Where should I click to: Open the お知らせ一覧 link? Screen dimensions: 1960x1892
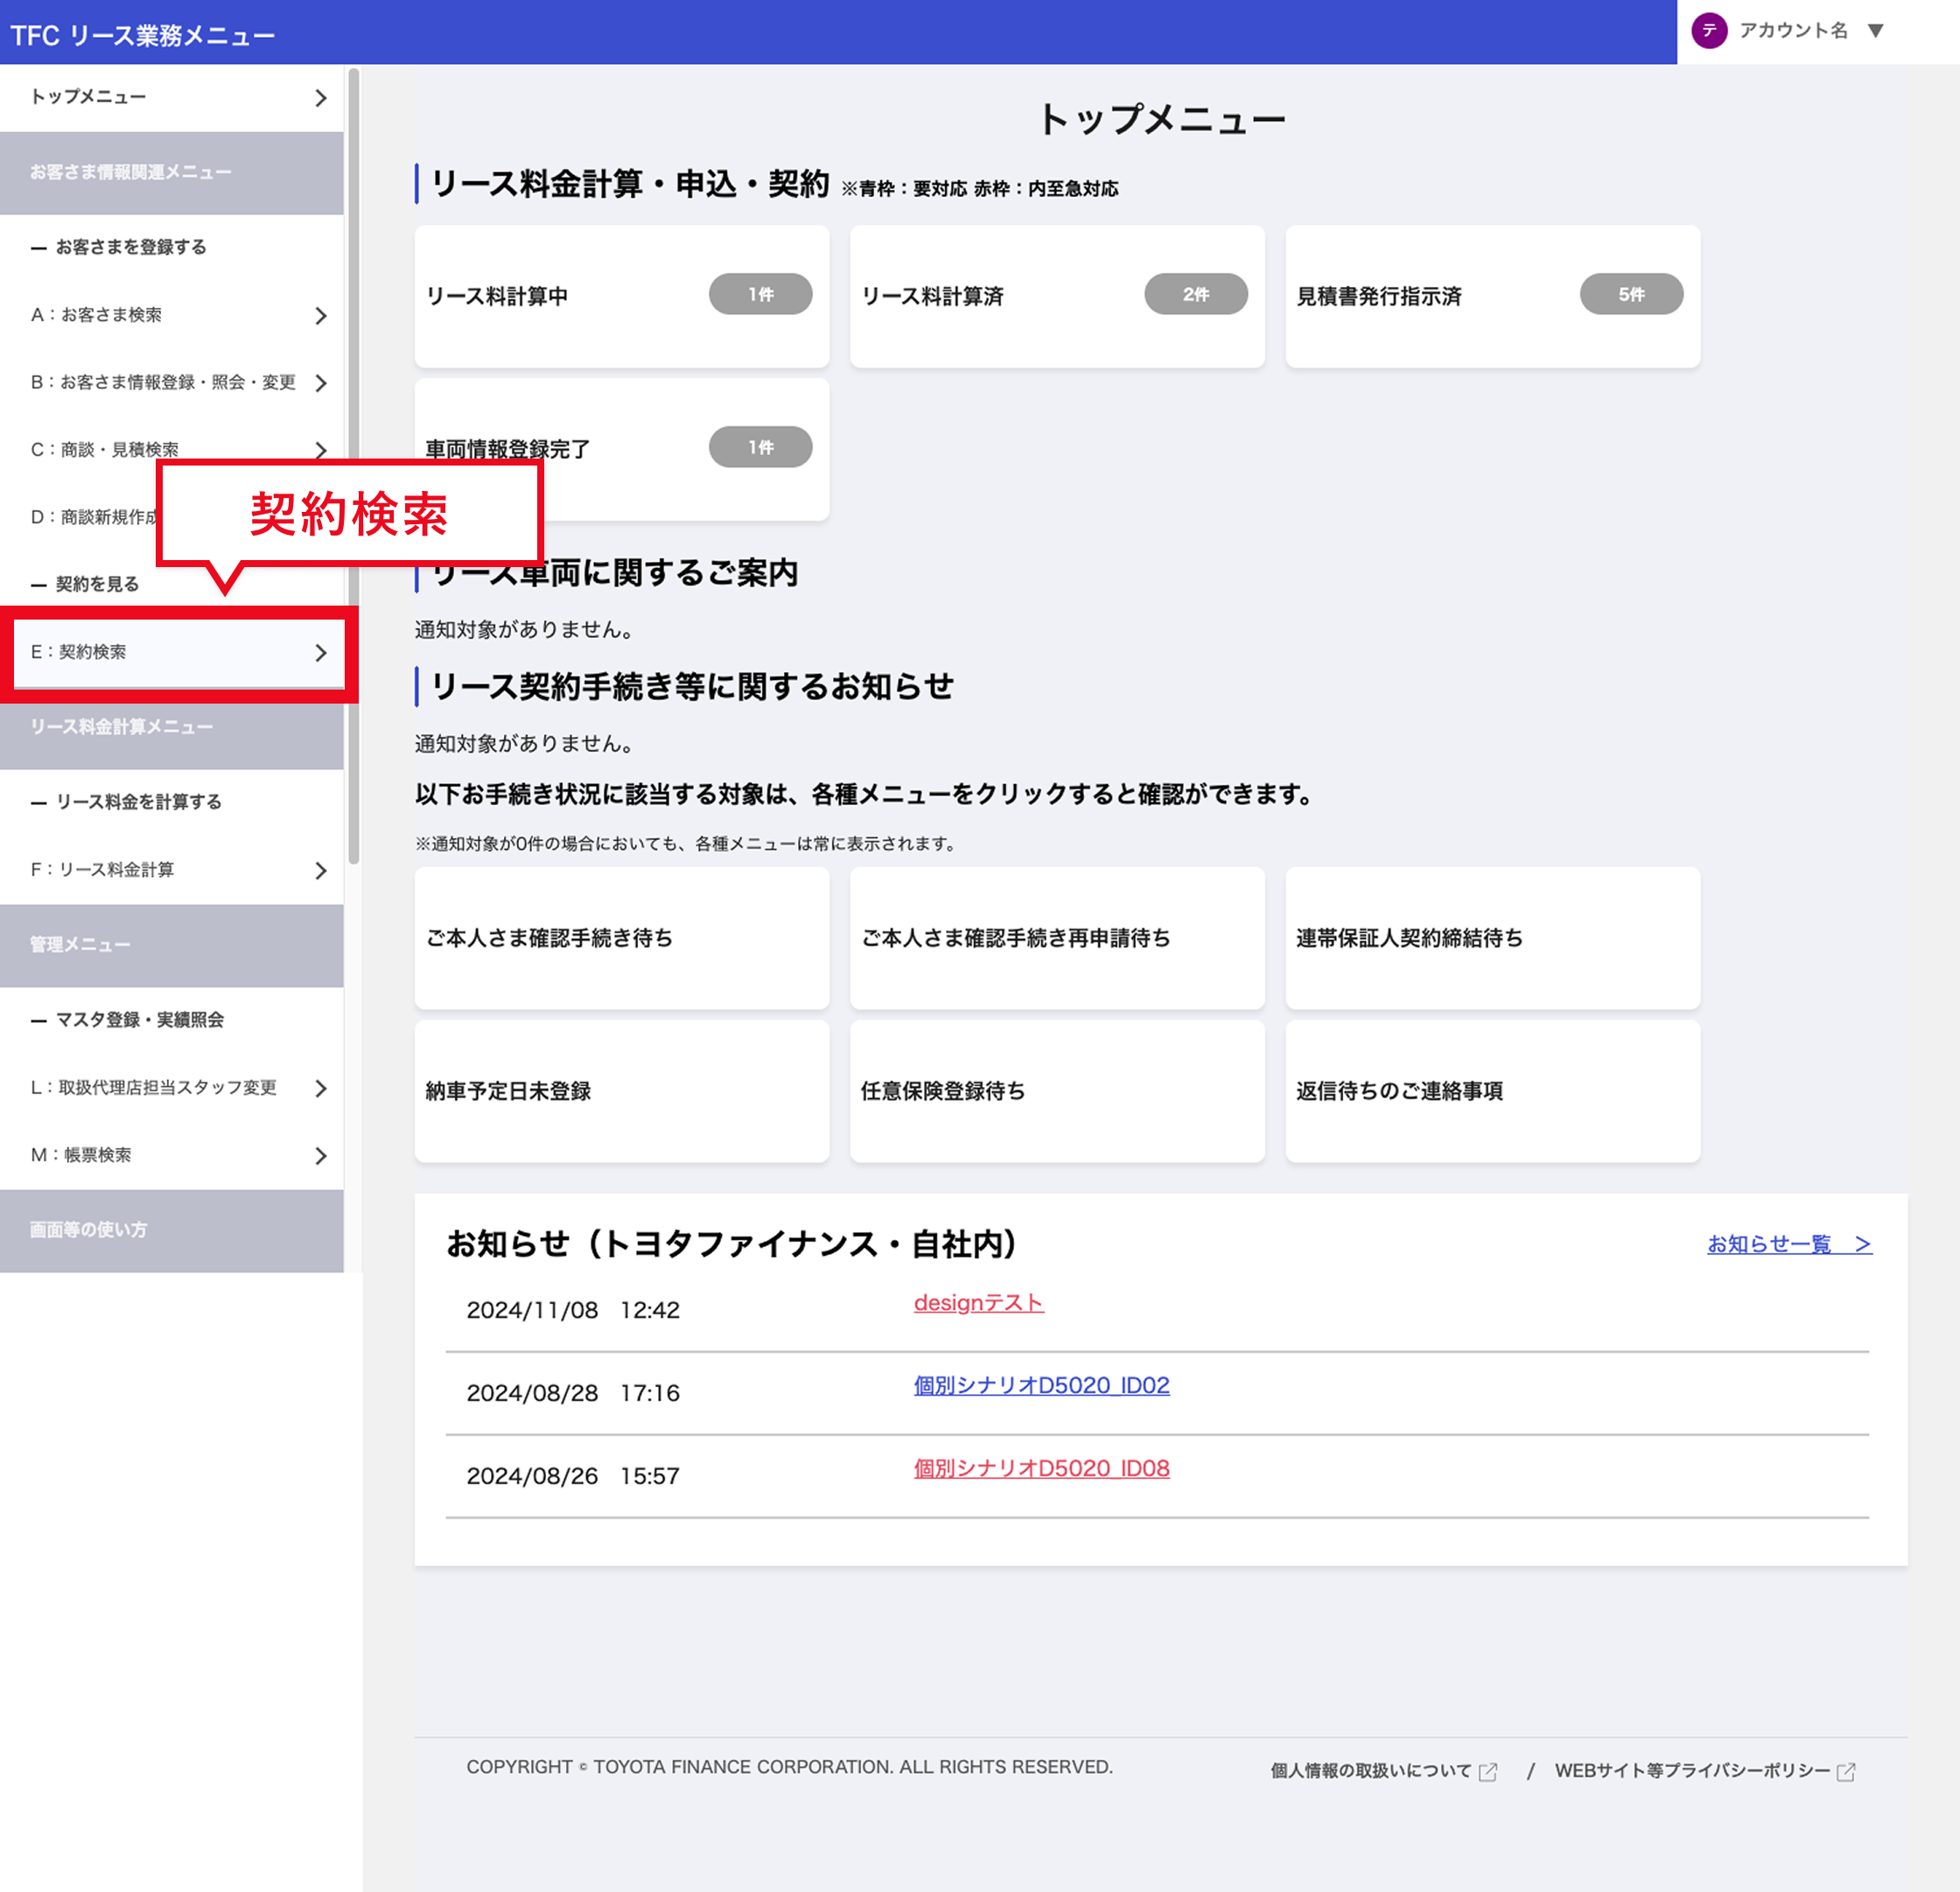1789,1244
